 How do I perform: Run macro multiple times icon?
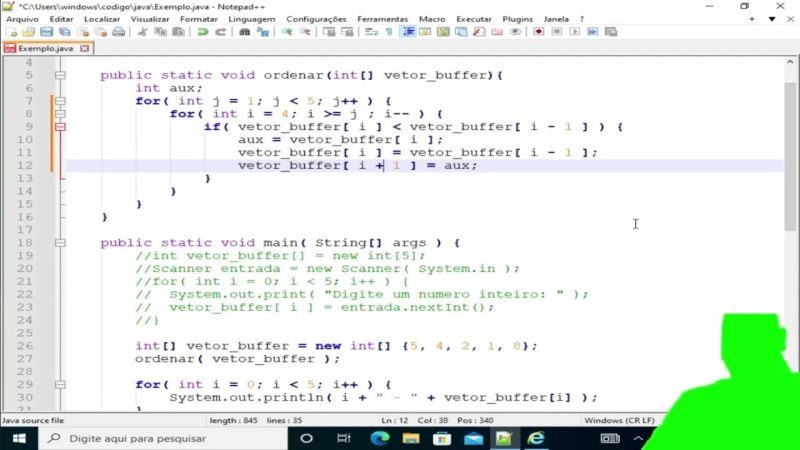(592, 32)
